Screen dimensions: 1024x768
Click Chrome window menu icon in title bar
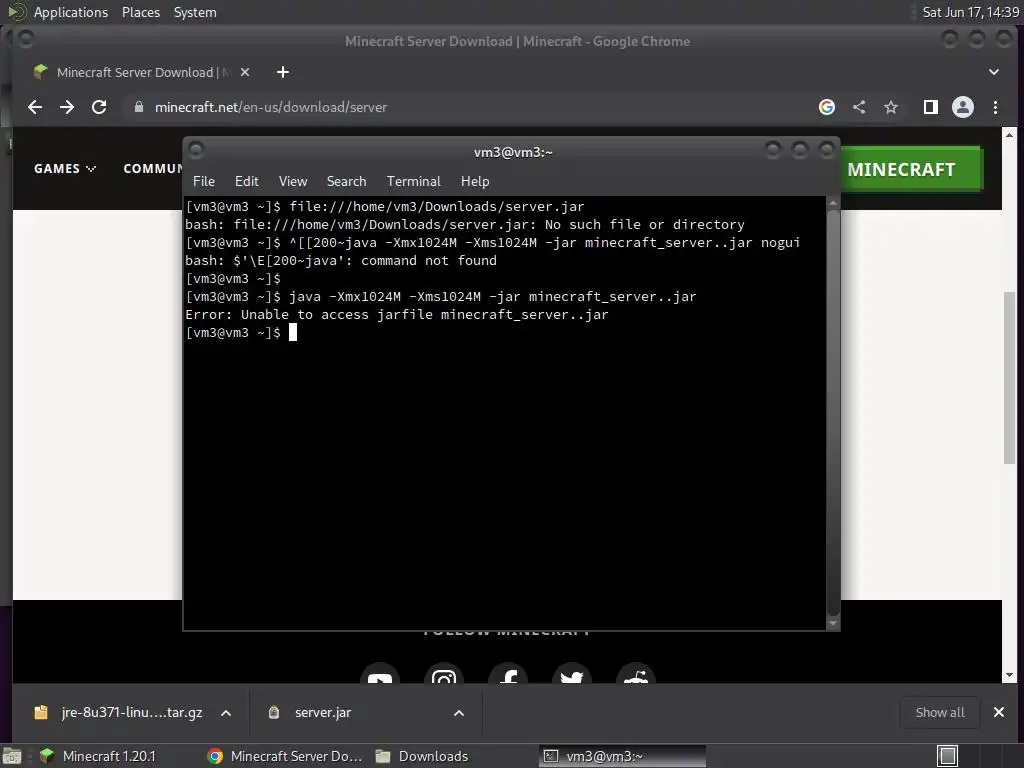[26, 40]
